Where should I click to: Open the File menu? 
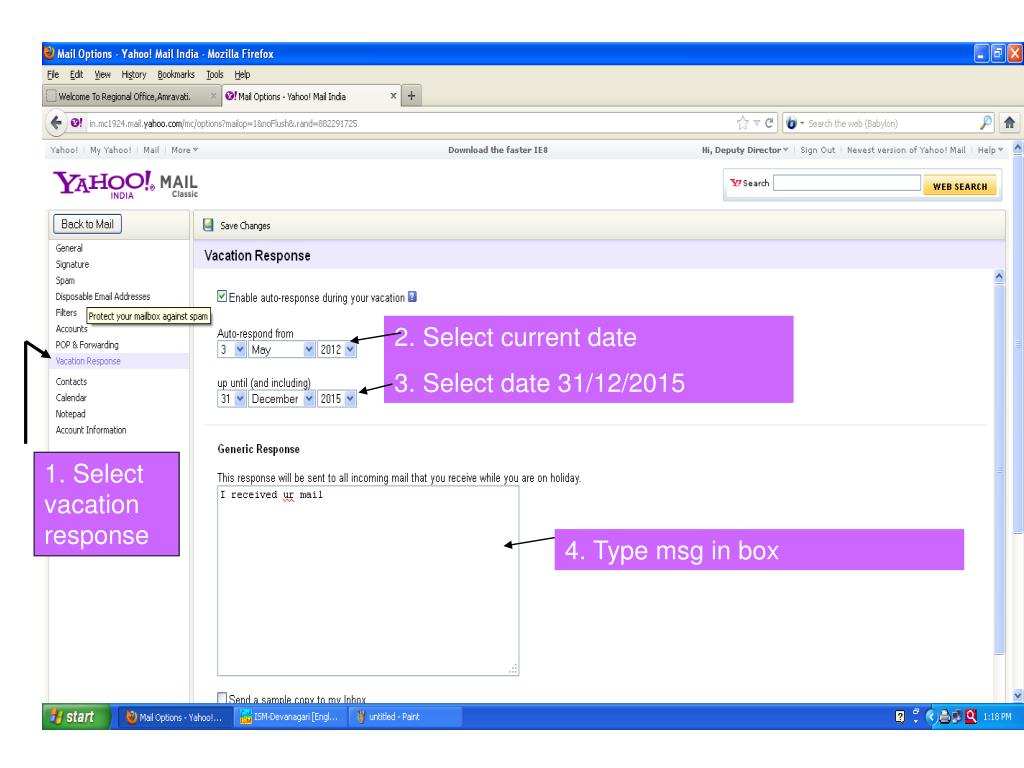pyautogui.click(x=53, y=74)
